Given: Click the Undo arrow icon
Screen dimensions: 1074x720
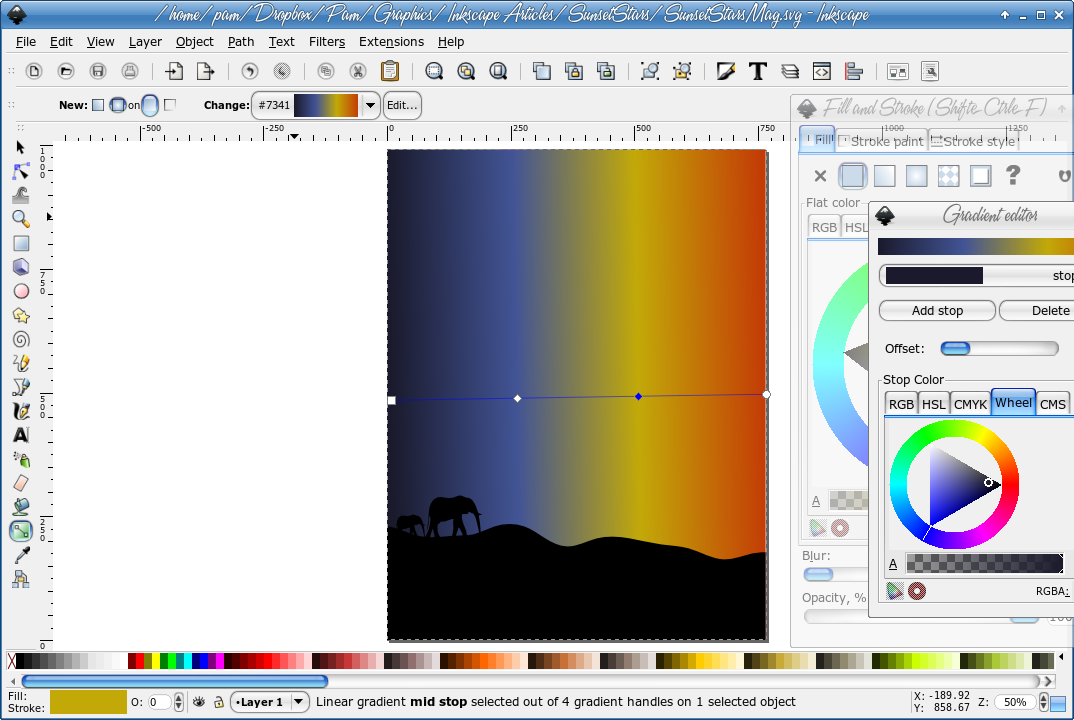Looking at the screenshot, I should pos(250,71).
